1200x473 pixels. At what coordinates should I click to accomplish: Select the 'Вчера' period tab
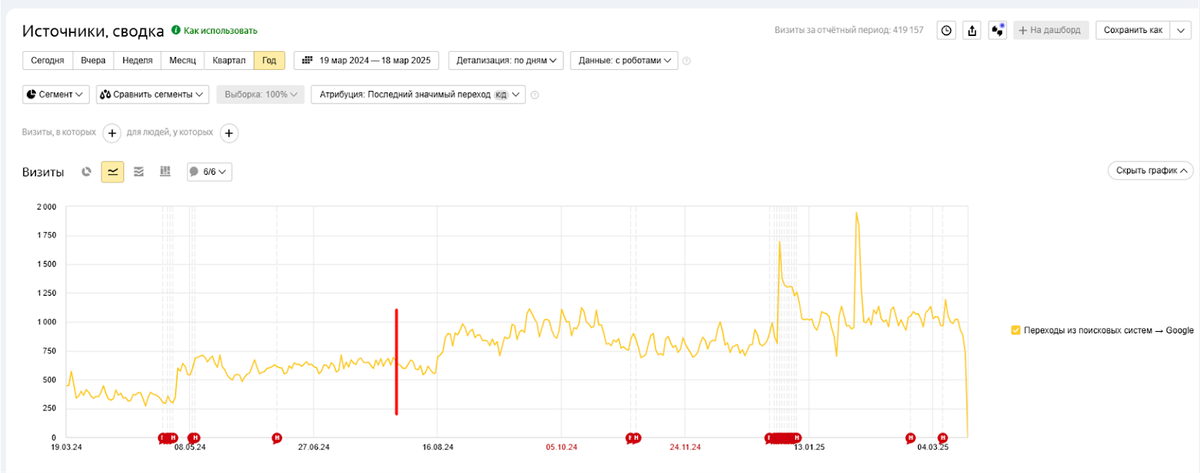[93, 60]
